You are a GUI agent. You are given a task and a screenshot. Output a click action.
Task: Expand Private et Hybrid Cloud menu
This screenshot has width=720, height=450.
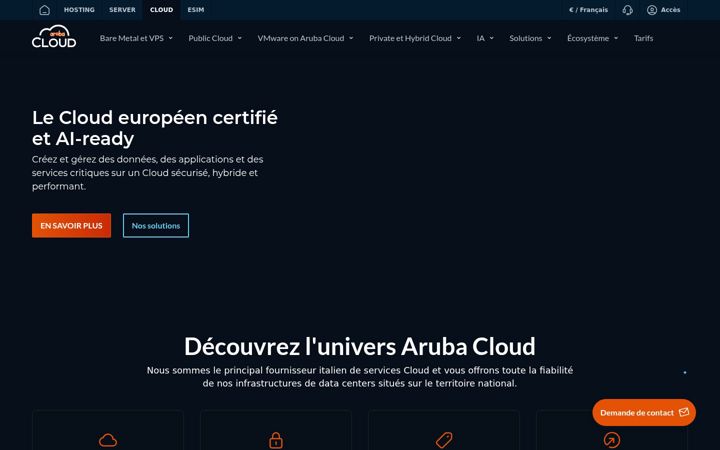pos(415,38)
